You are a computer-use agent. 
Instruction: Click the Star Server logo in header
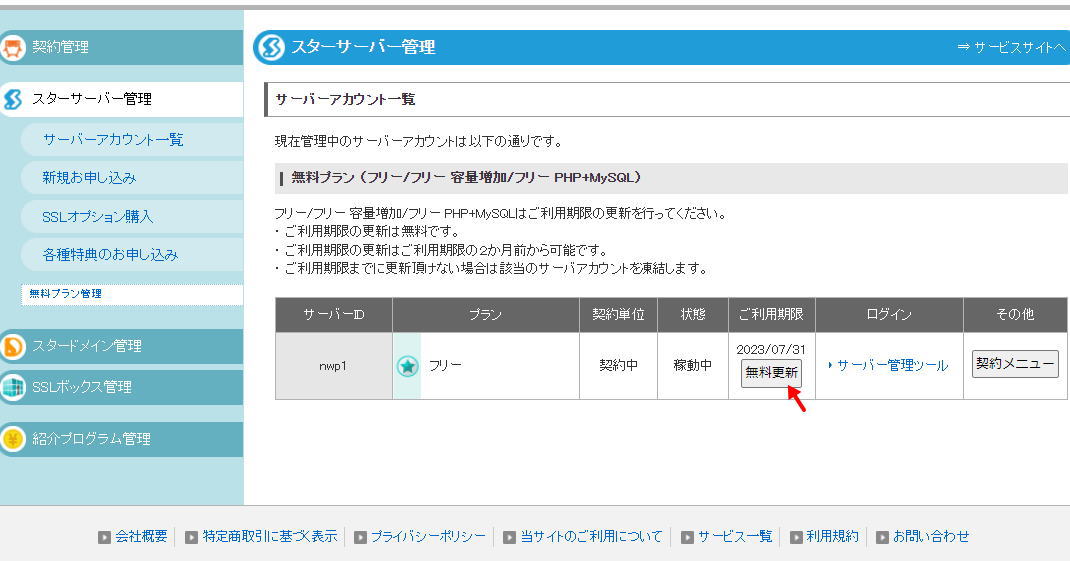269,47
